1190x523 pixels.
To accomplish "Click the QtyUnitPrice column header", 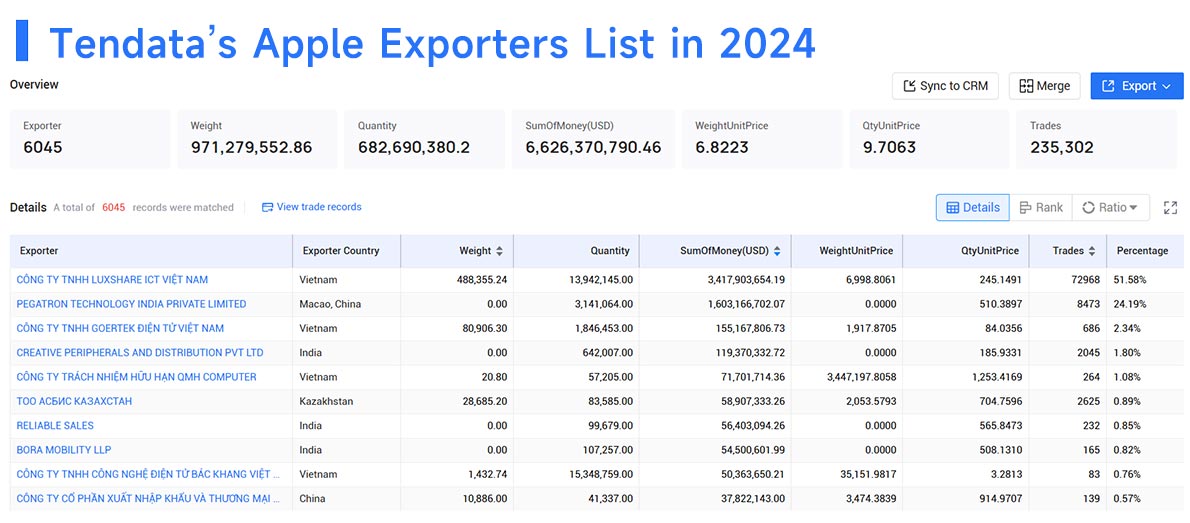I will point(966,250).
